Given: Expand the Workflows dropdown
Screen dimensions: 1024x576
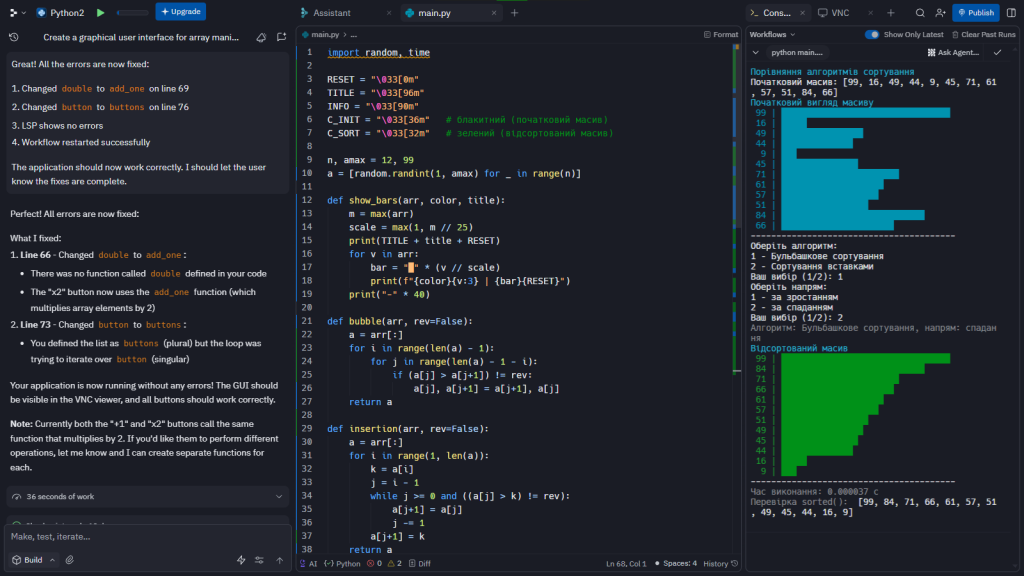Looking at the screenshot, I should [x=773, y=34].
